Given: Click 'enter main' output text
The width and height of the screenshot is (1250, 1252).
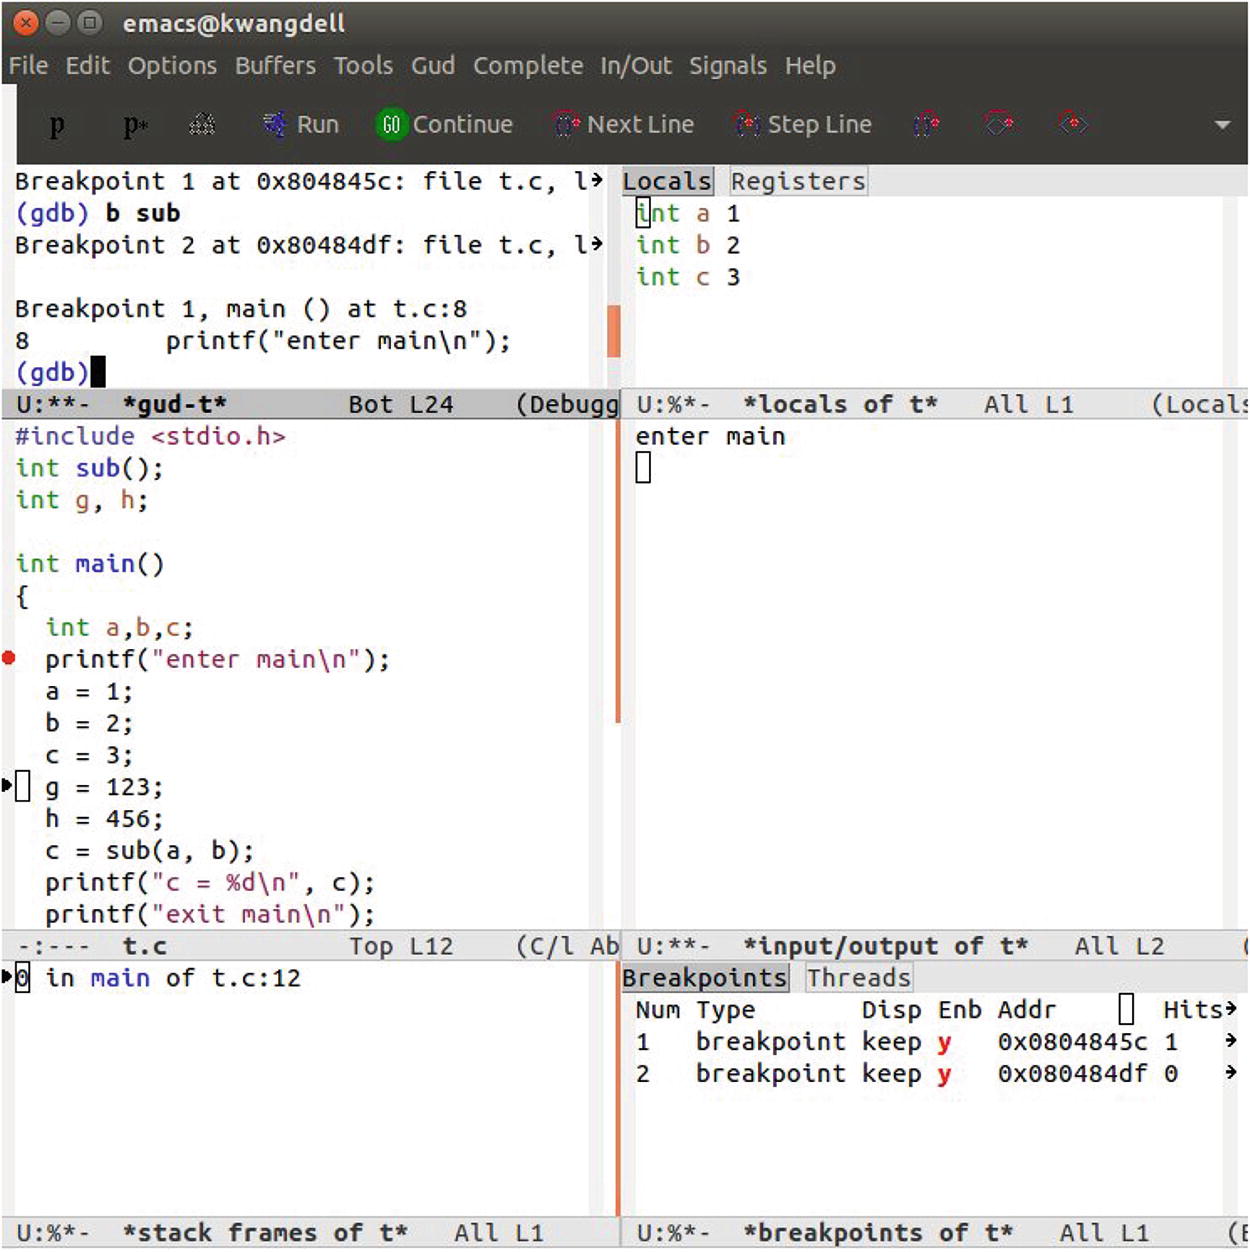Looking at the screenshot, I should coord(710,437).
